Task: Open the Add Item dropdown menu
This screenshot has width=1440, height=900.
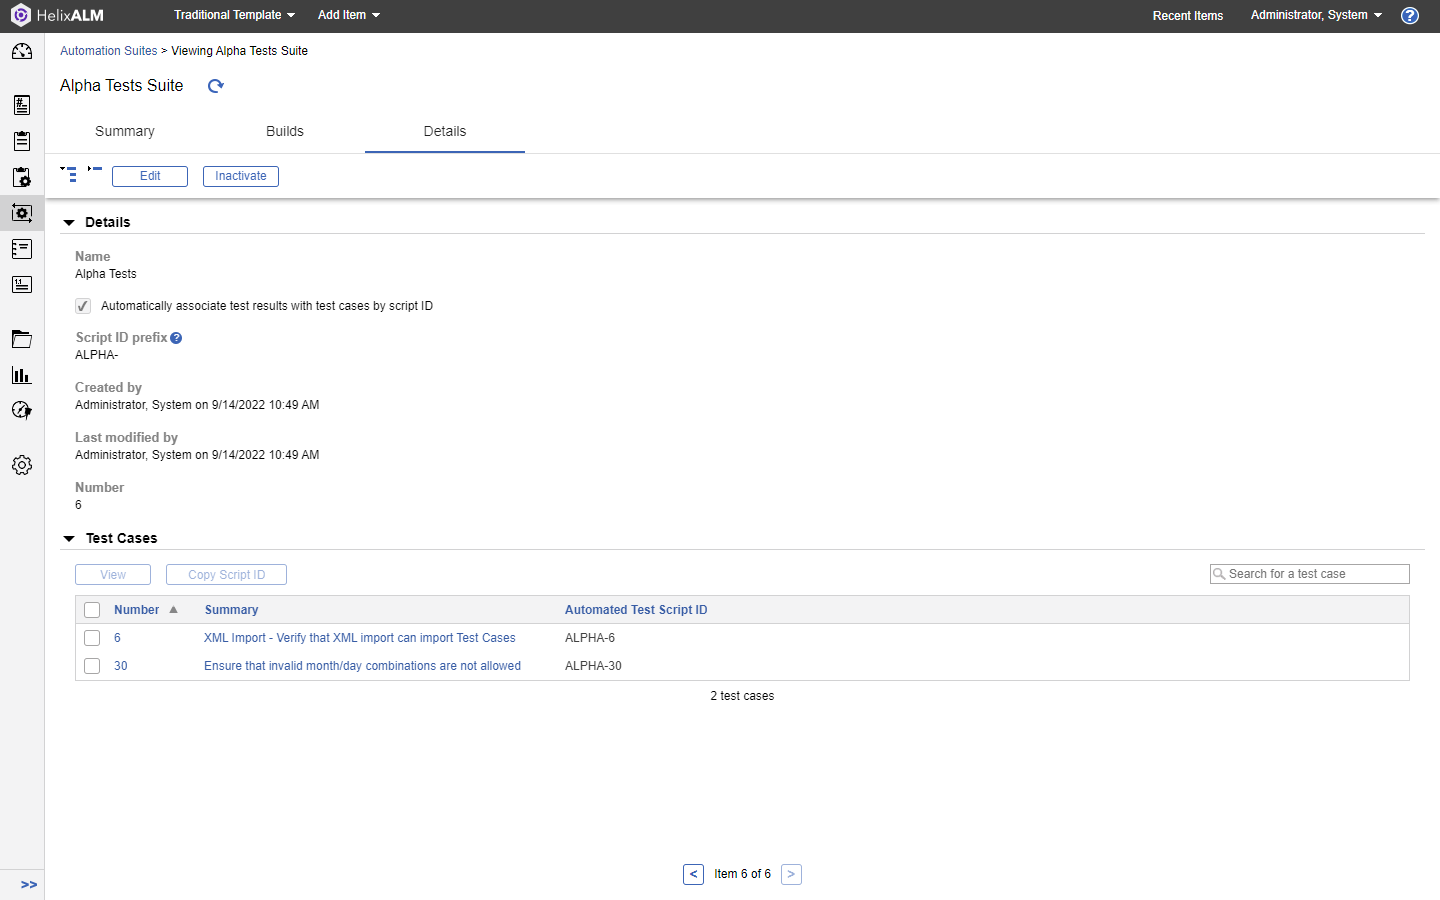Action: [x=348, y=15]
